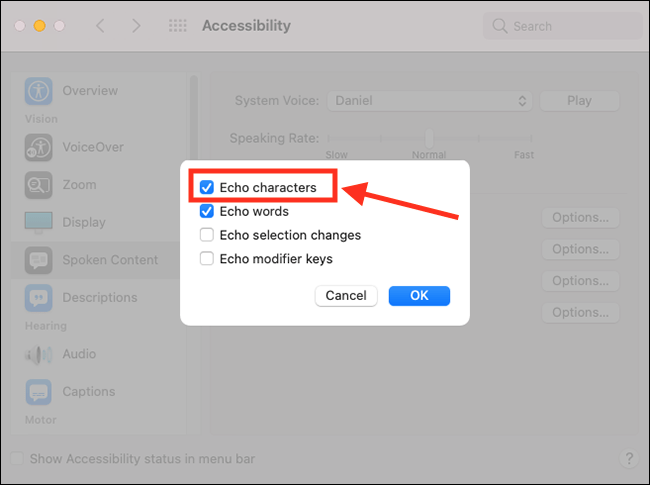Click the OK button

click(419, 296)
